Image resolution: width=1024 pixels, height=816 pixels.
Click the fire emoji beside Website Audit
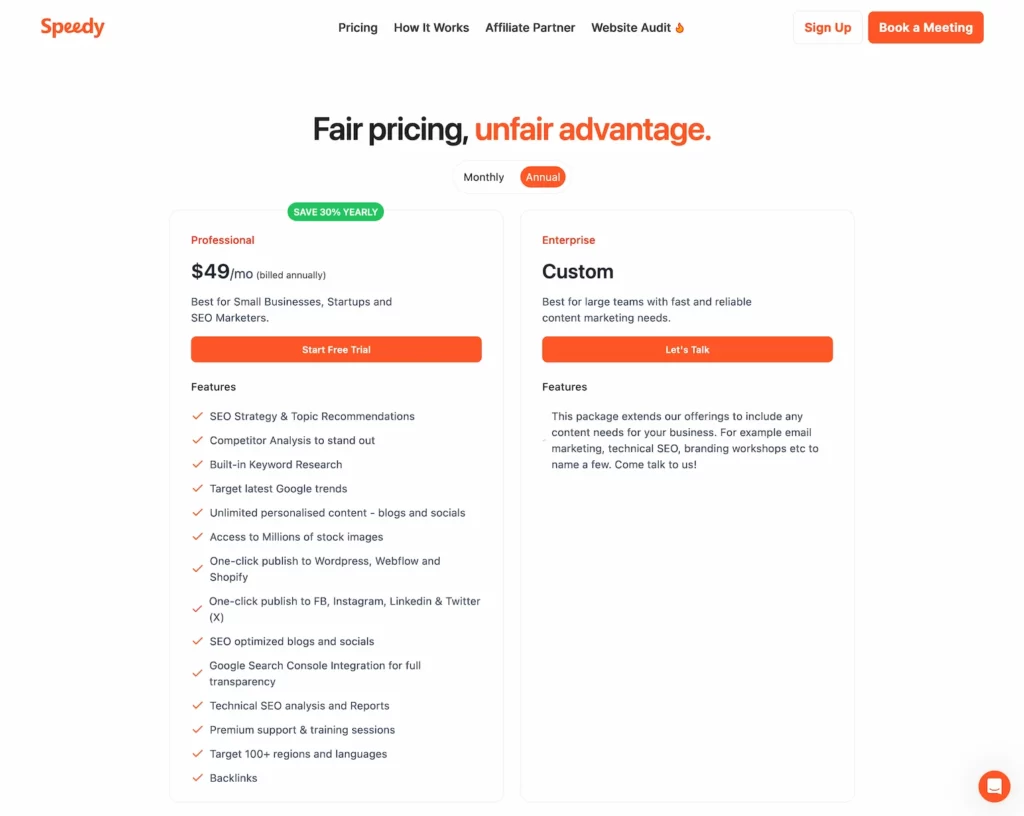(x=681, y=27)
